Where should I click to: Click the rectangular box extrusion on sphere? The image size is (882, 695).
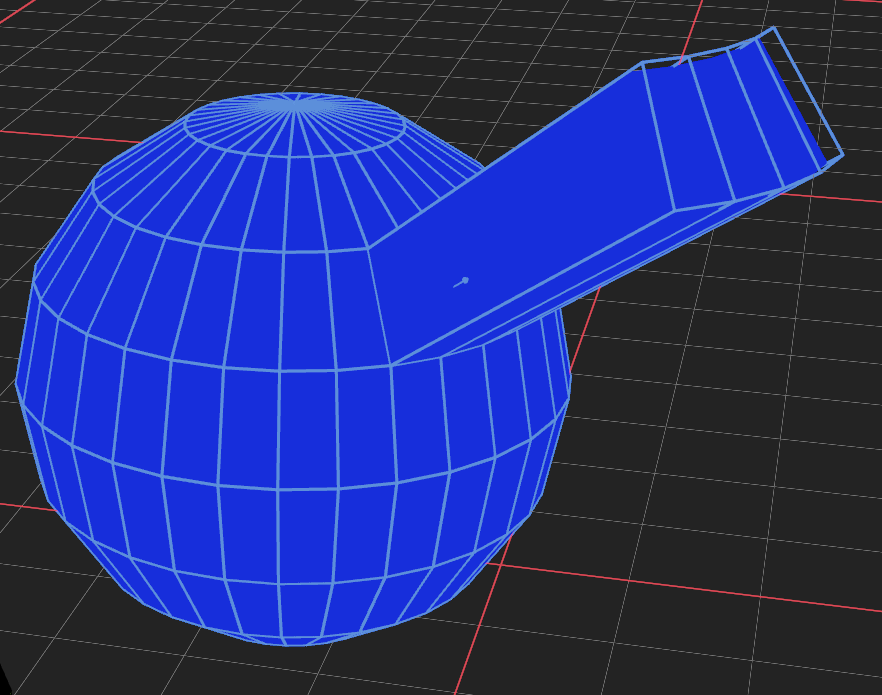coord(605,194)
